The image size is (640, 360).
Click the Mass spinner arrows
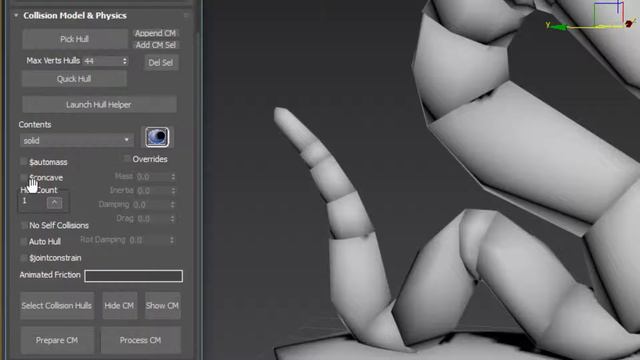[x=173, y=177]
